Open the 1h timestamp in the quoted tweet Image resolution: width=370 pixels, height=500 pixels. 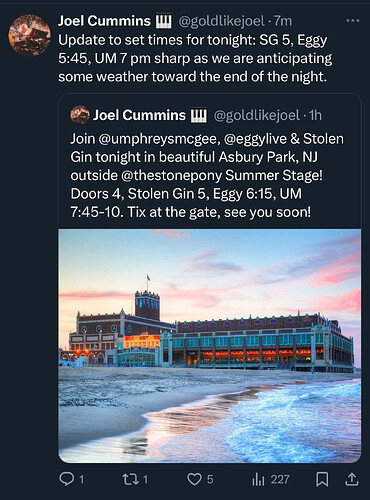point(315,115)
